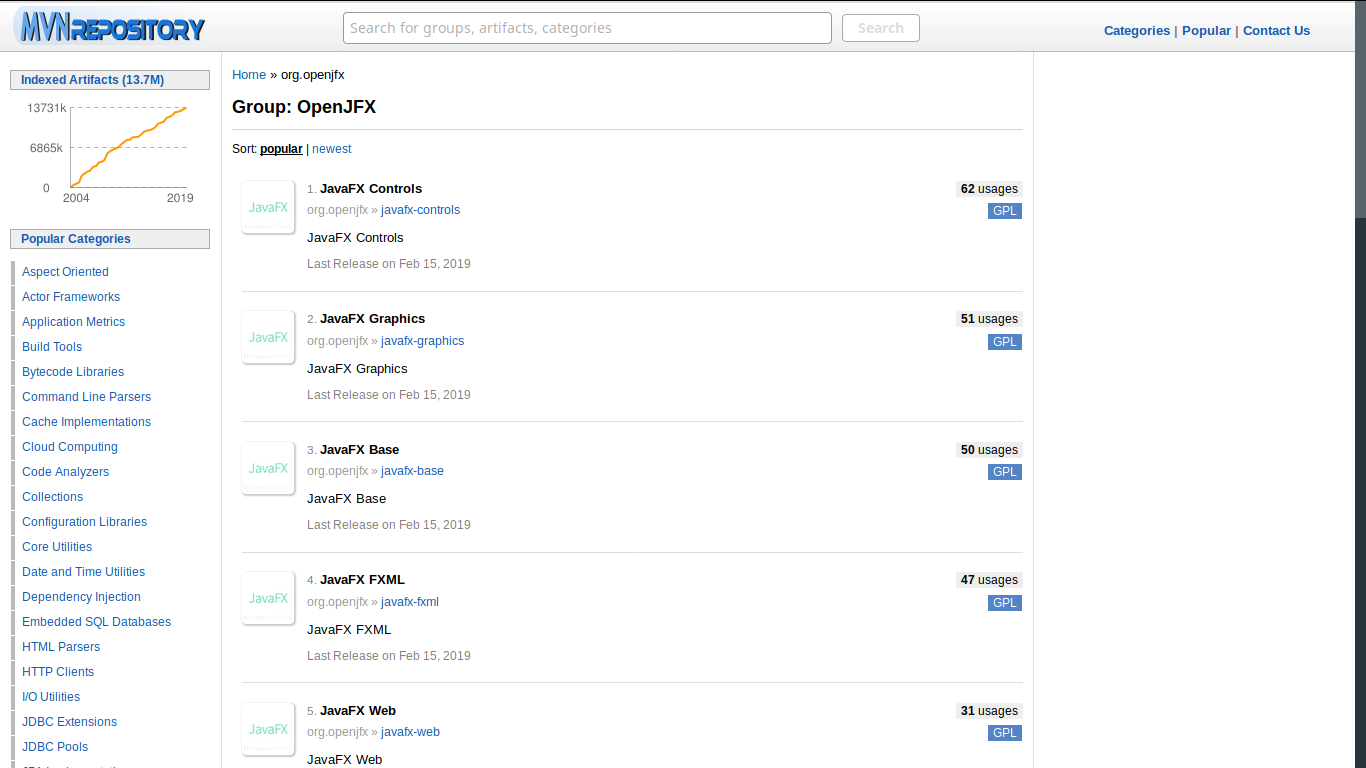
Task: Open the JavaFX Web artifact thumbnail
Action: pos(268,729)
